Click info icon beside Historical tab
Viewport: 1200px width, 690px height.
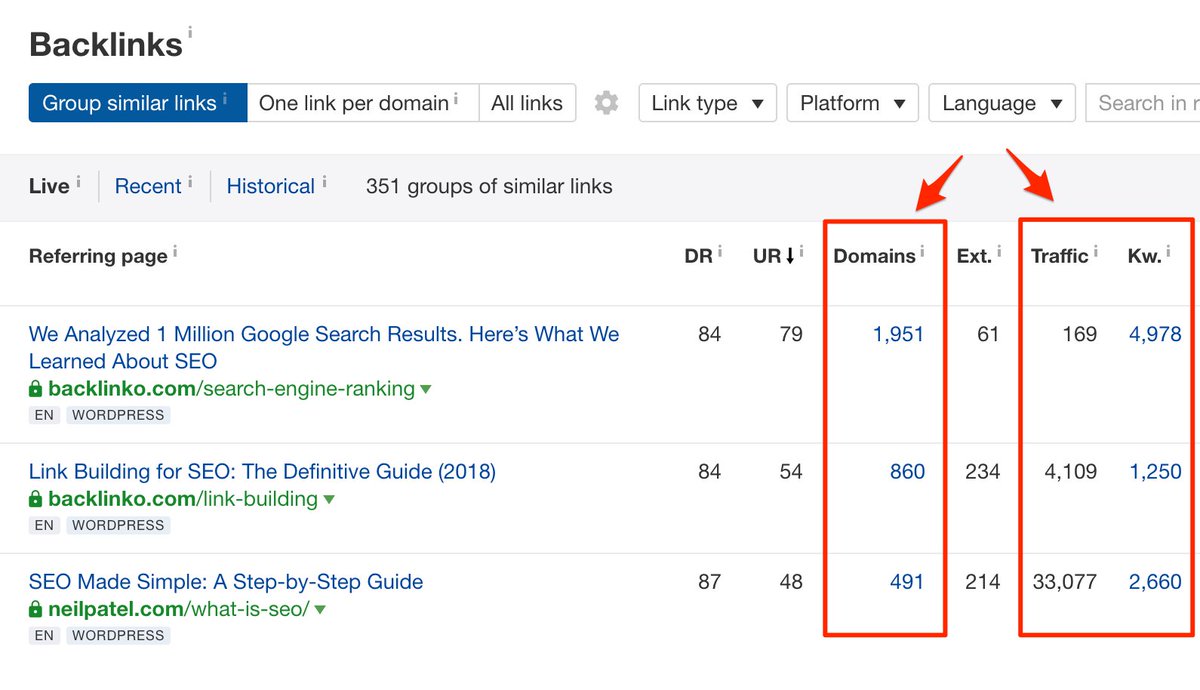coord(323,181)
